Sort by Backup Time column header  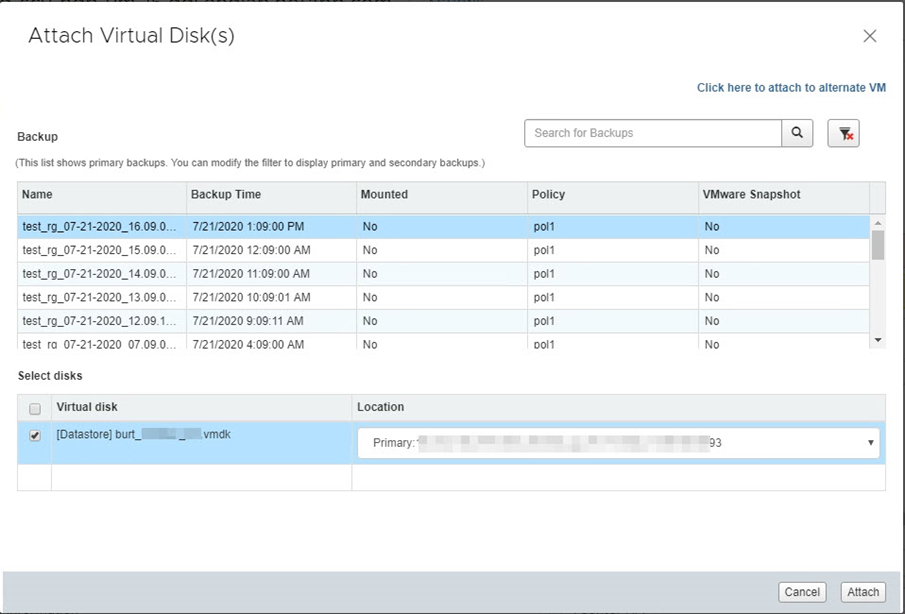pos(270,195)
